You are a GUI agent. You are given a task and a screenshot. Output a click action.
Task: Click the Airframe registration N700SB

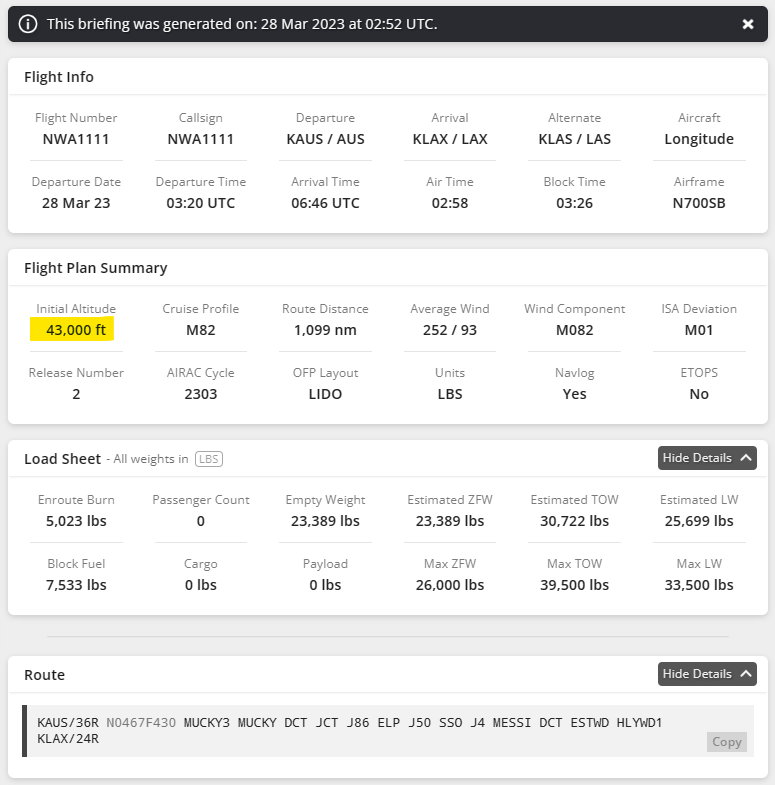pyautogui.click(x=699, y=203)
